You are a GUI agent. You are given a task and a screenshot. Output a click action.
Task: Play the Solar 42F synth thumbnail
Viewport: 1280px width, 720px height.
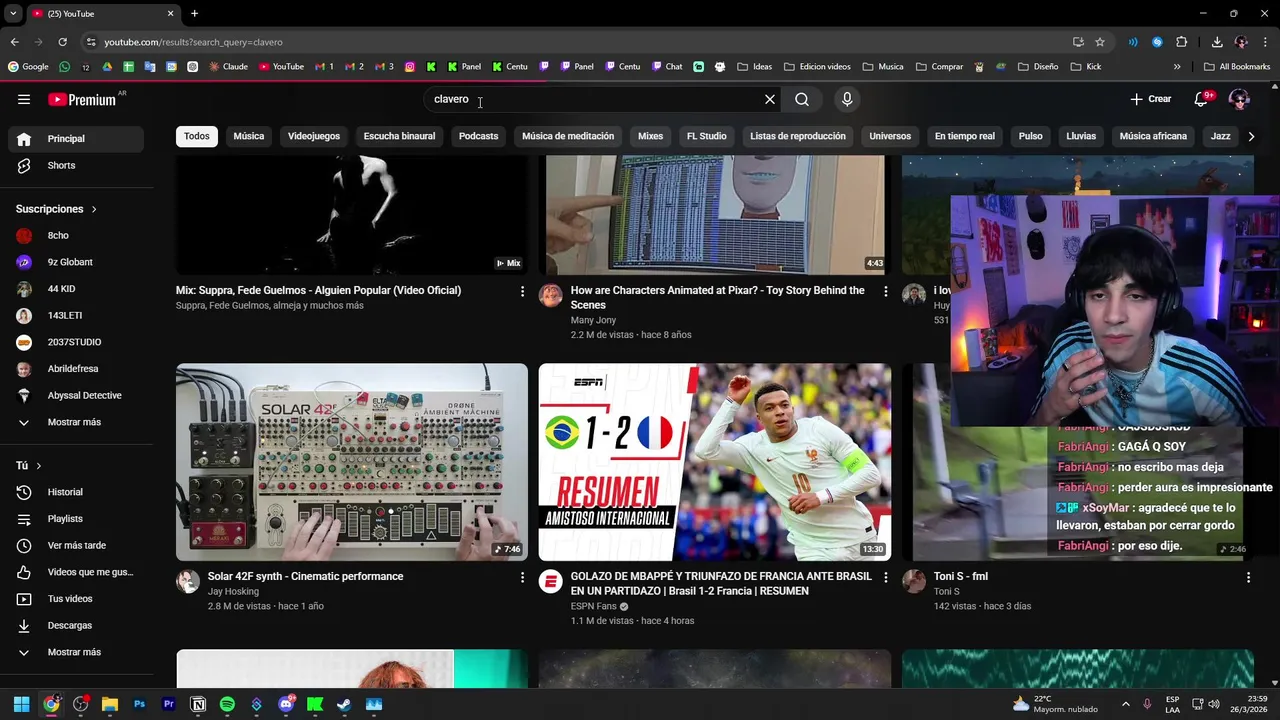(x=352, y=462)
